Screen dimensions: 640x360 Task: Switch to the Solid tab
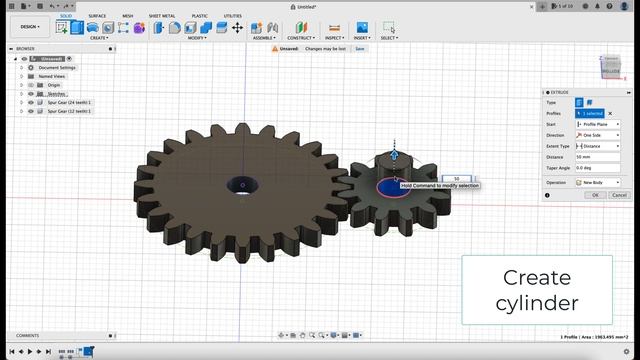(x=66, y=16)
